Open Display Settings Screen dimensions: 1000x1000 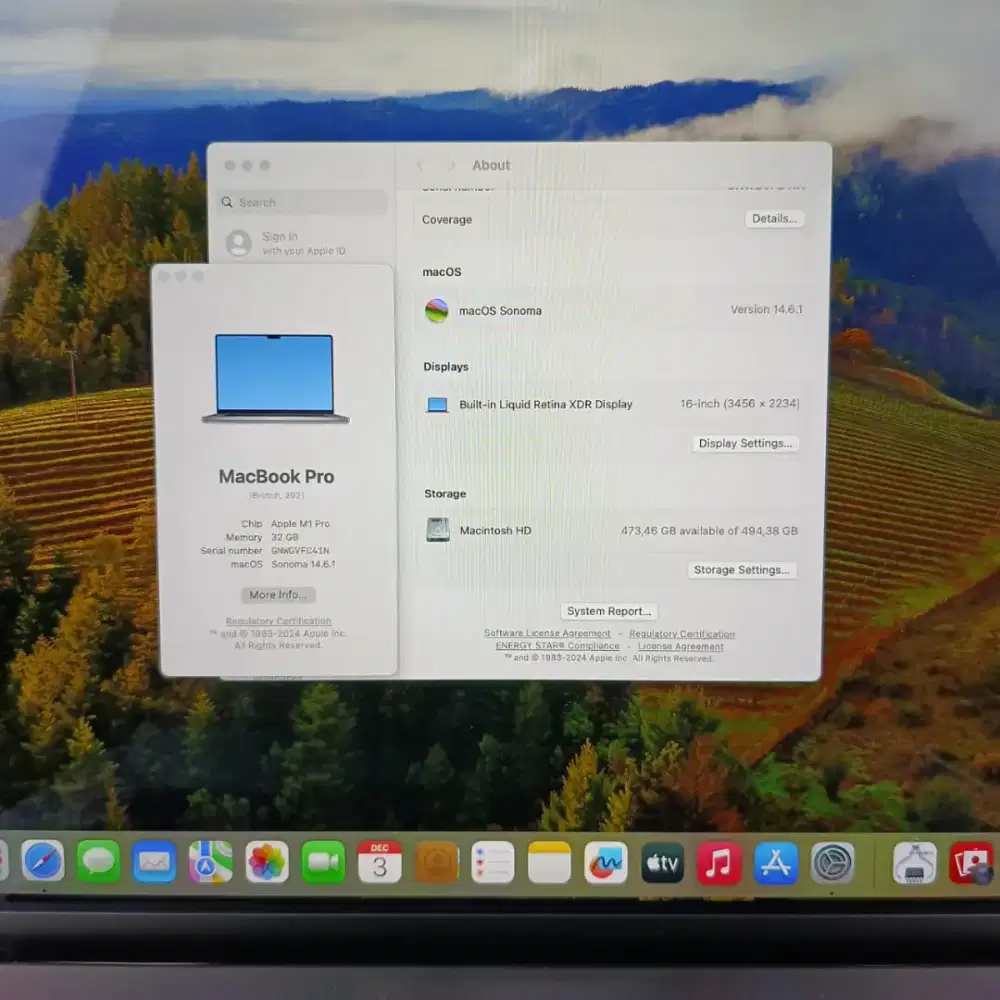[x=745, y=443]
